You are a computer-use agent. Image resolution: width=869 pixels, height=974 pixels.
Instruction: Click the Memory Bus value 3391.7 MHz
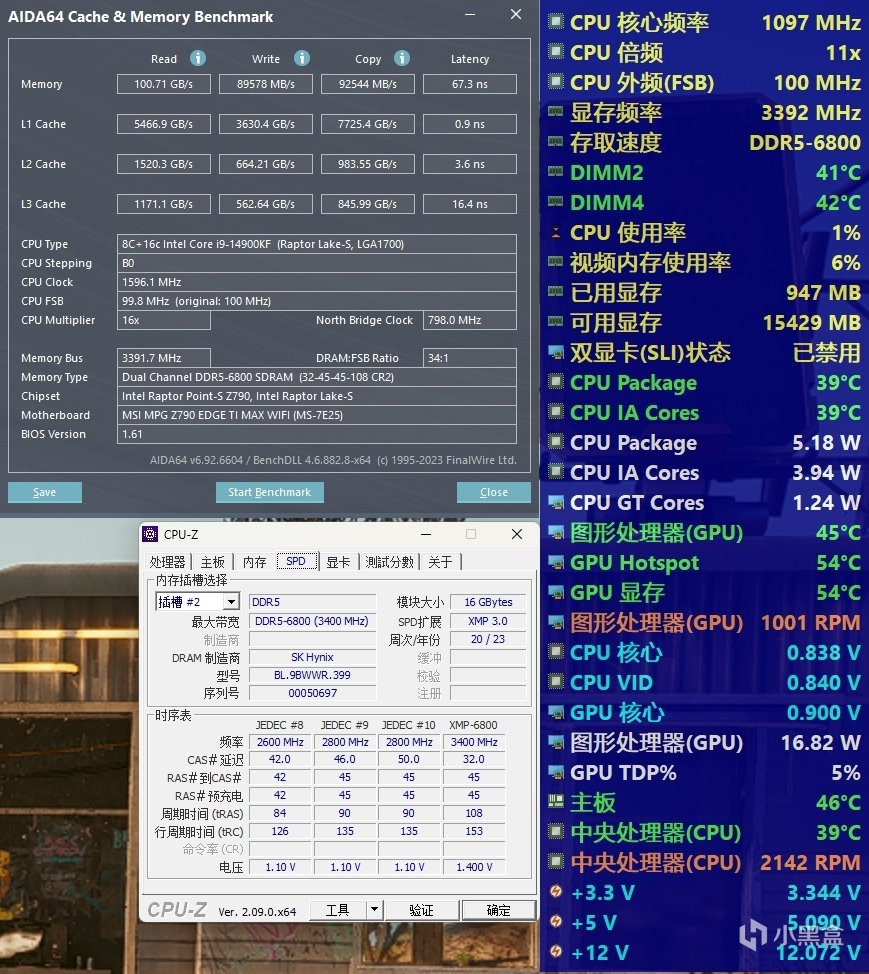click(x=164, y=358)
